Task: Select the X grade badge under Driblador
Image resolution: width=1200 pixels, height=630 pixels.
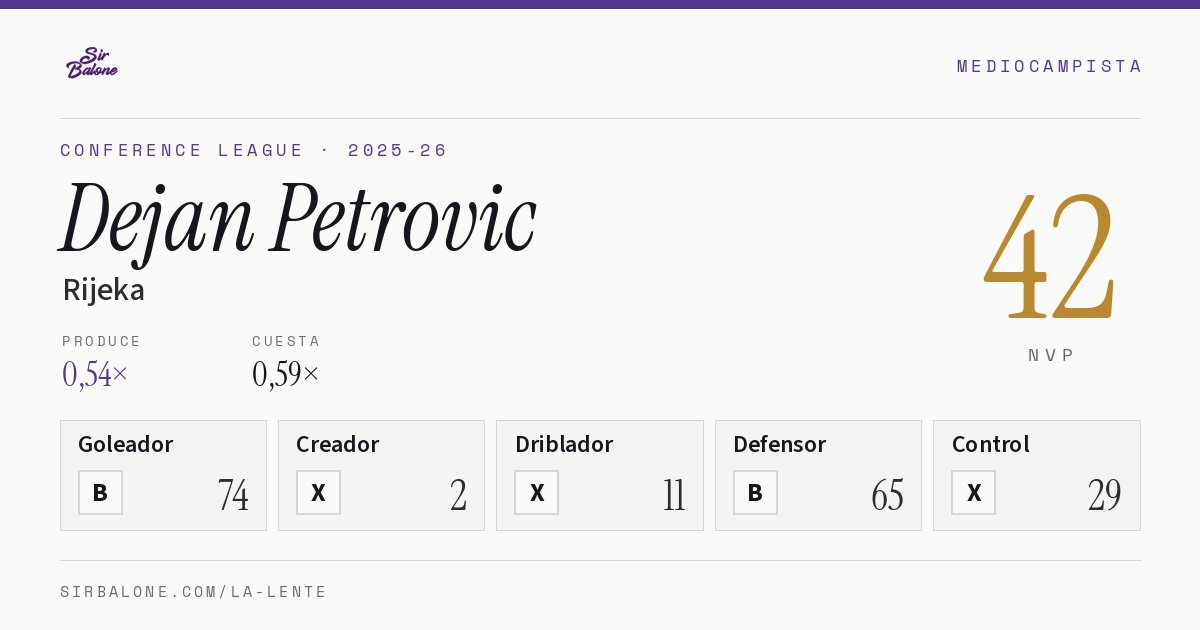Action: pyautogui.click(x=537, y=492)
